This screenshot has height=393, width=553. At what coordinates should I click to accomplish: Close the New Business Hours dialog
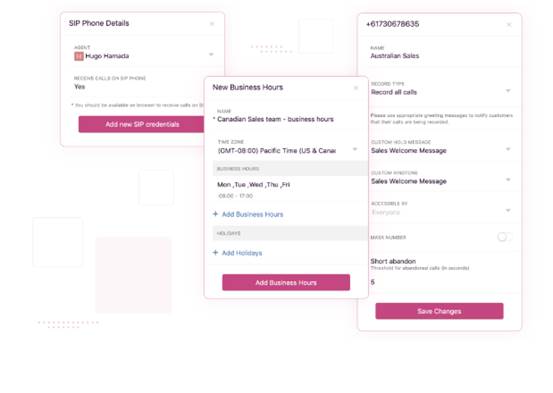click(356, 88)
